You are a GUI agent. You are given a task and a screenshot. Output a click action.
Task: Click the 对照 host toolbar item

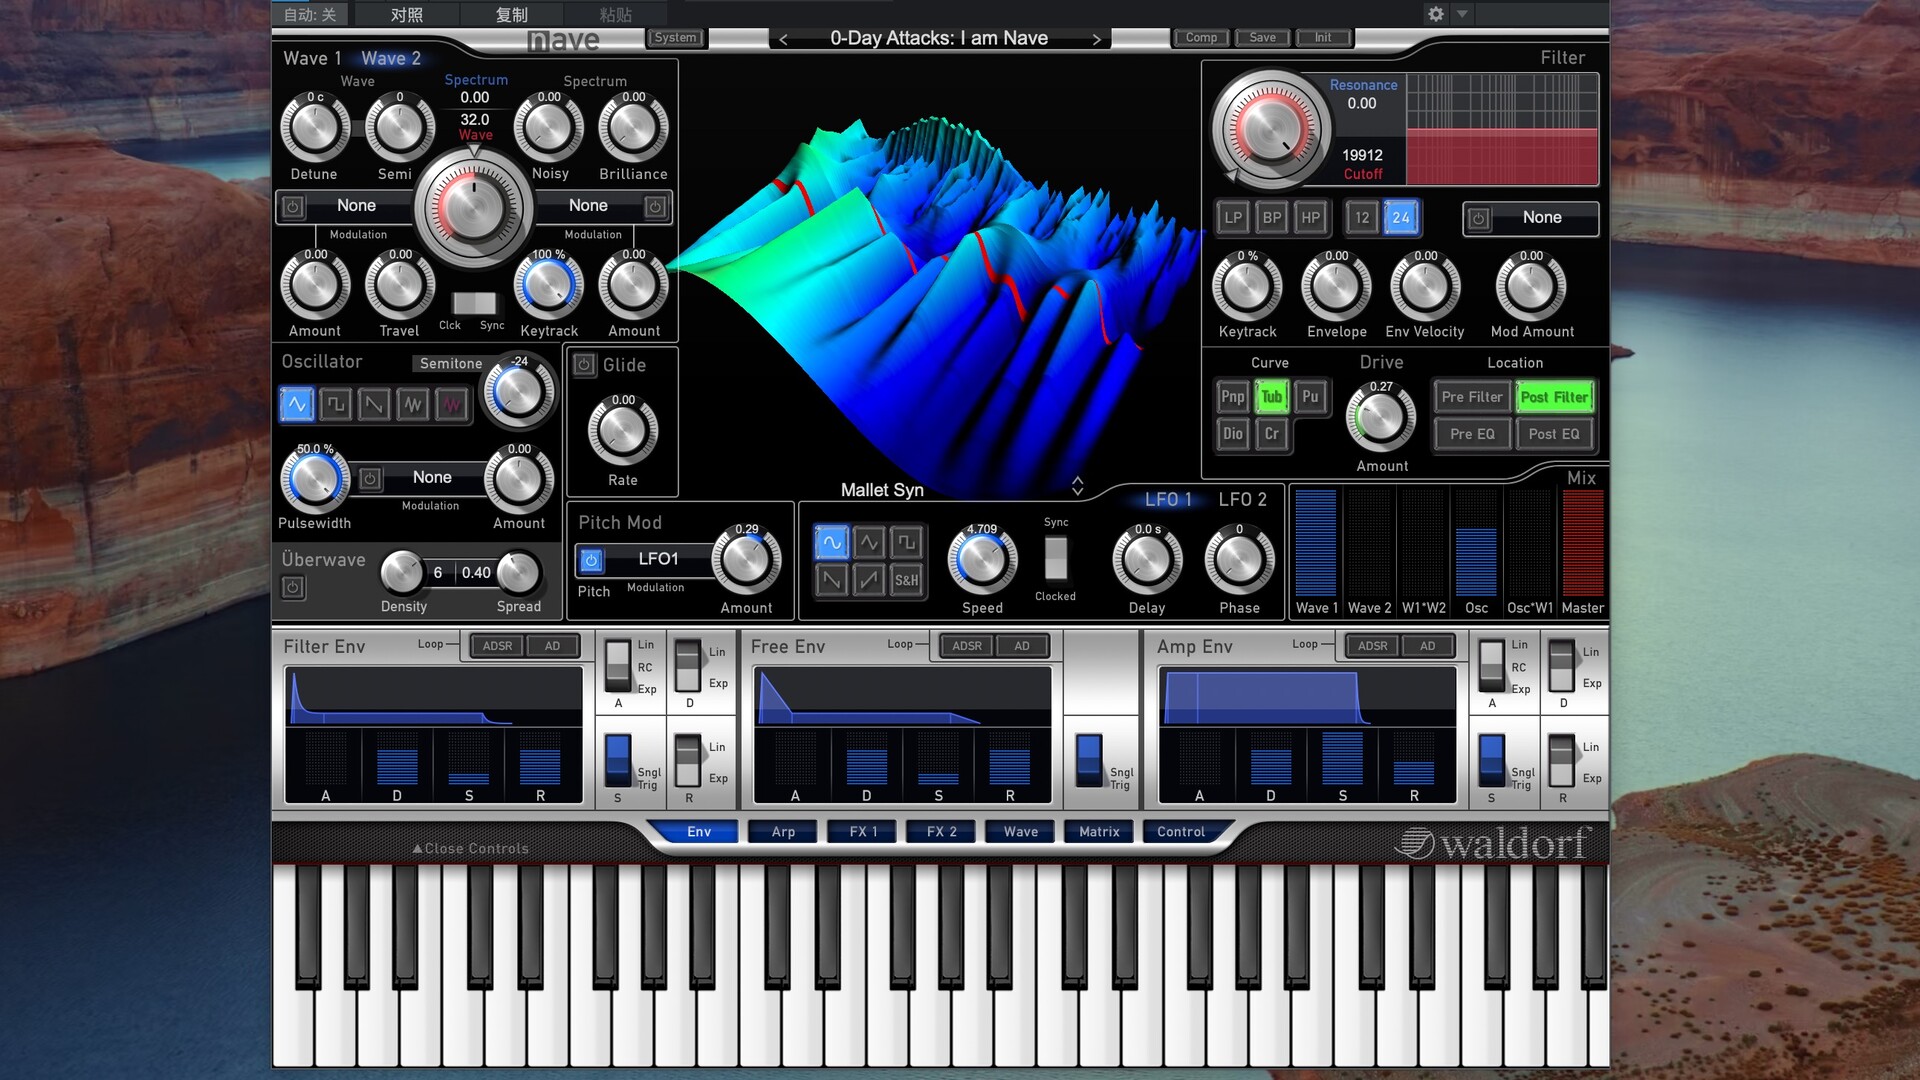pos(406,14)
